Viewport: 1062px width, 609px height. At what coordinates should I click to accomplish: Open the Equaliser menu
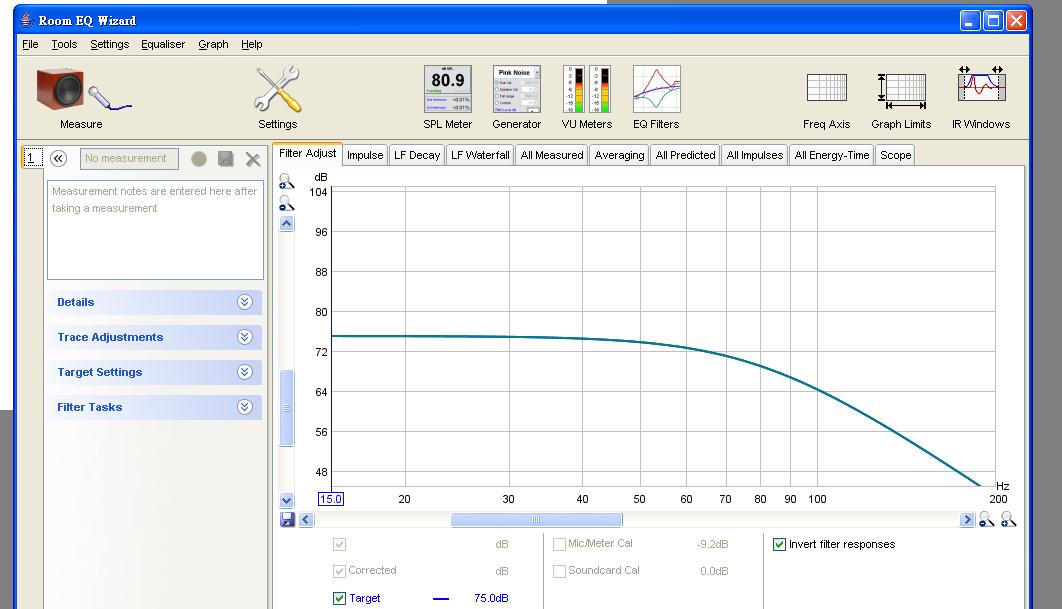pyautogui.click(x=163, y=44)
